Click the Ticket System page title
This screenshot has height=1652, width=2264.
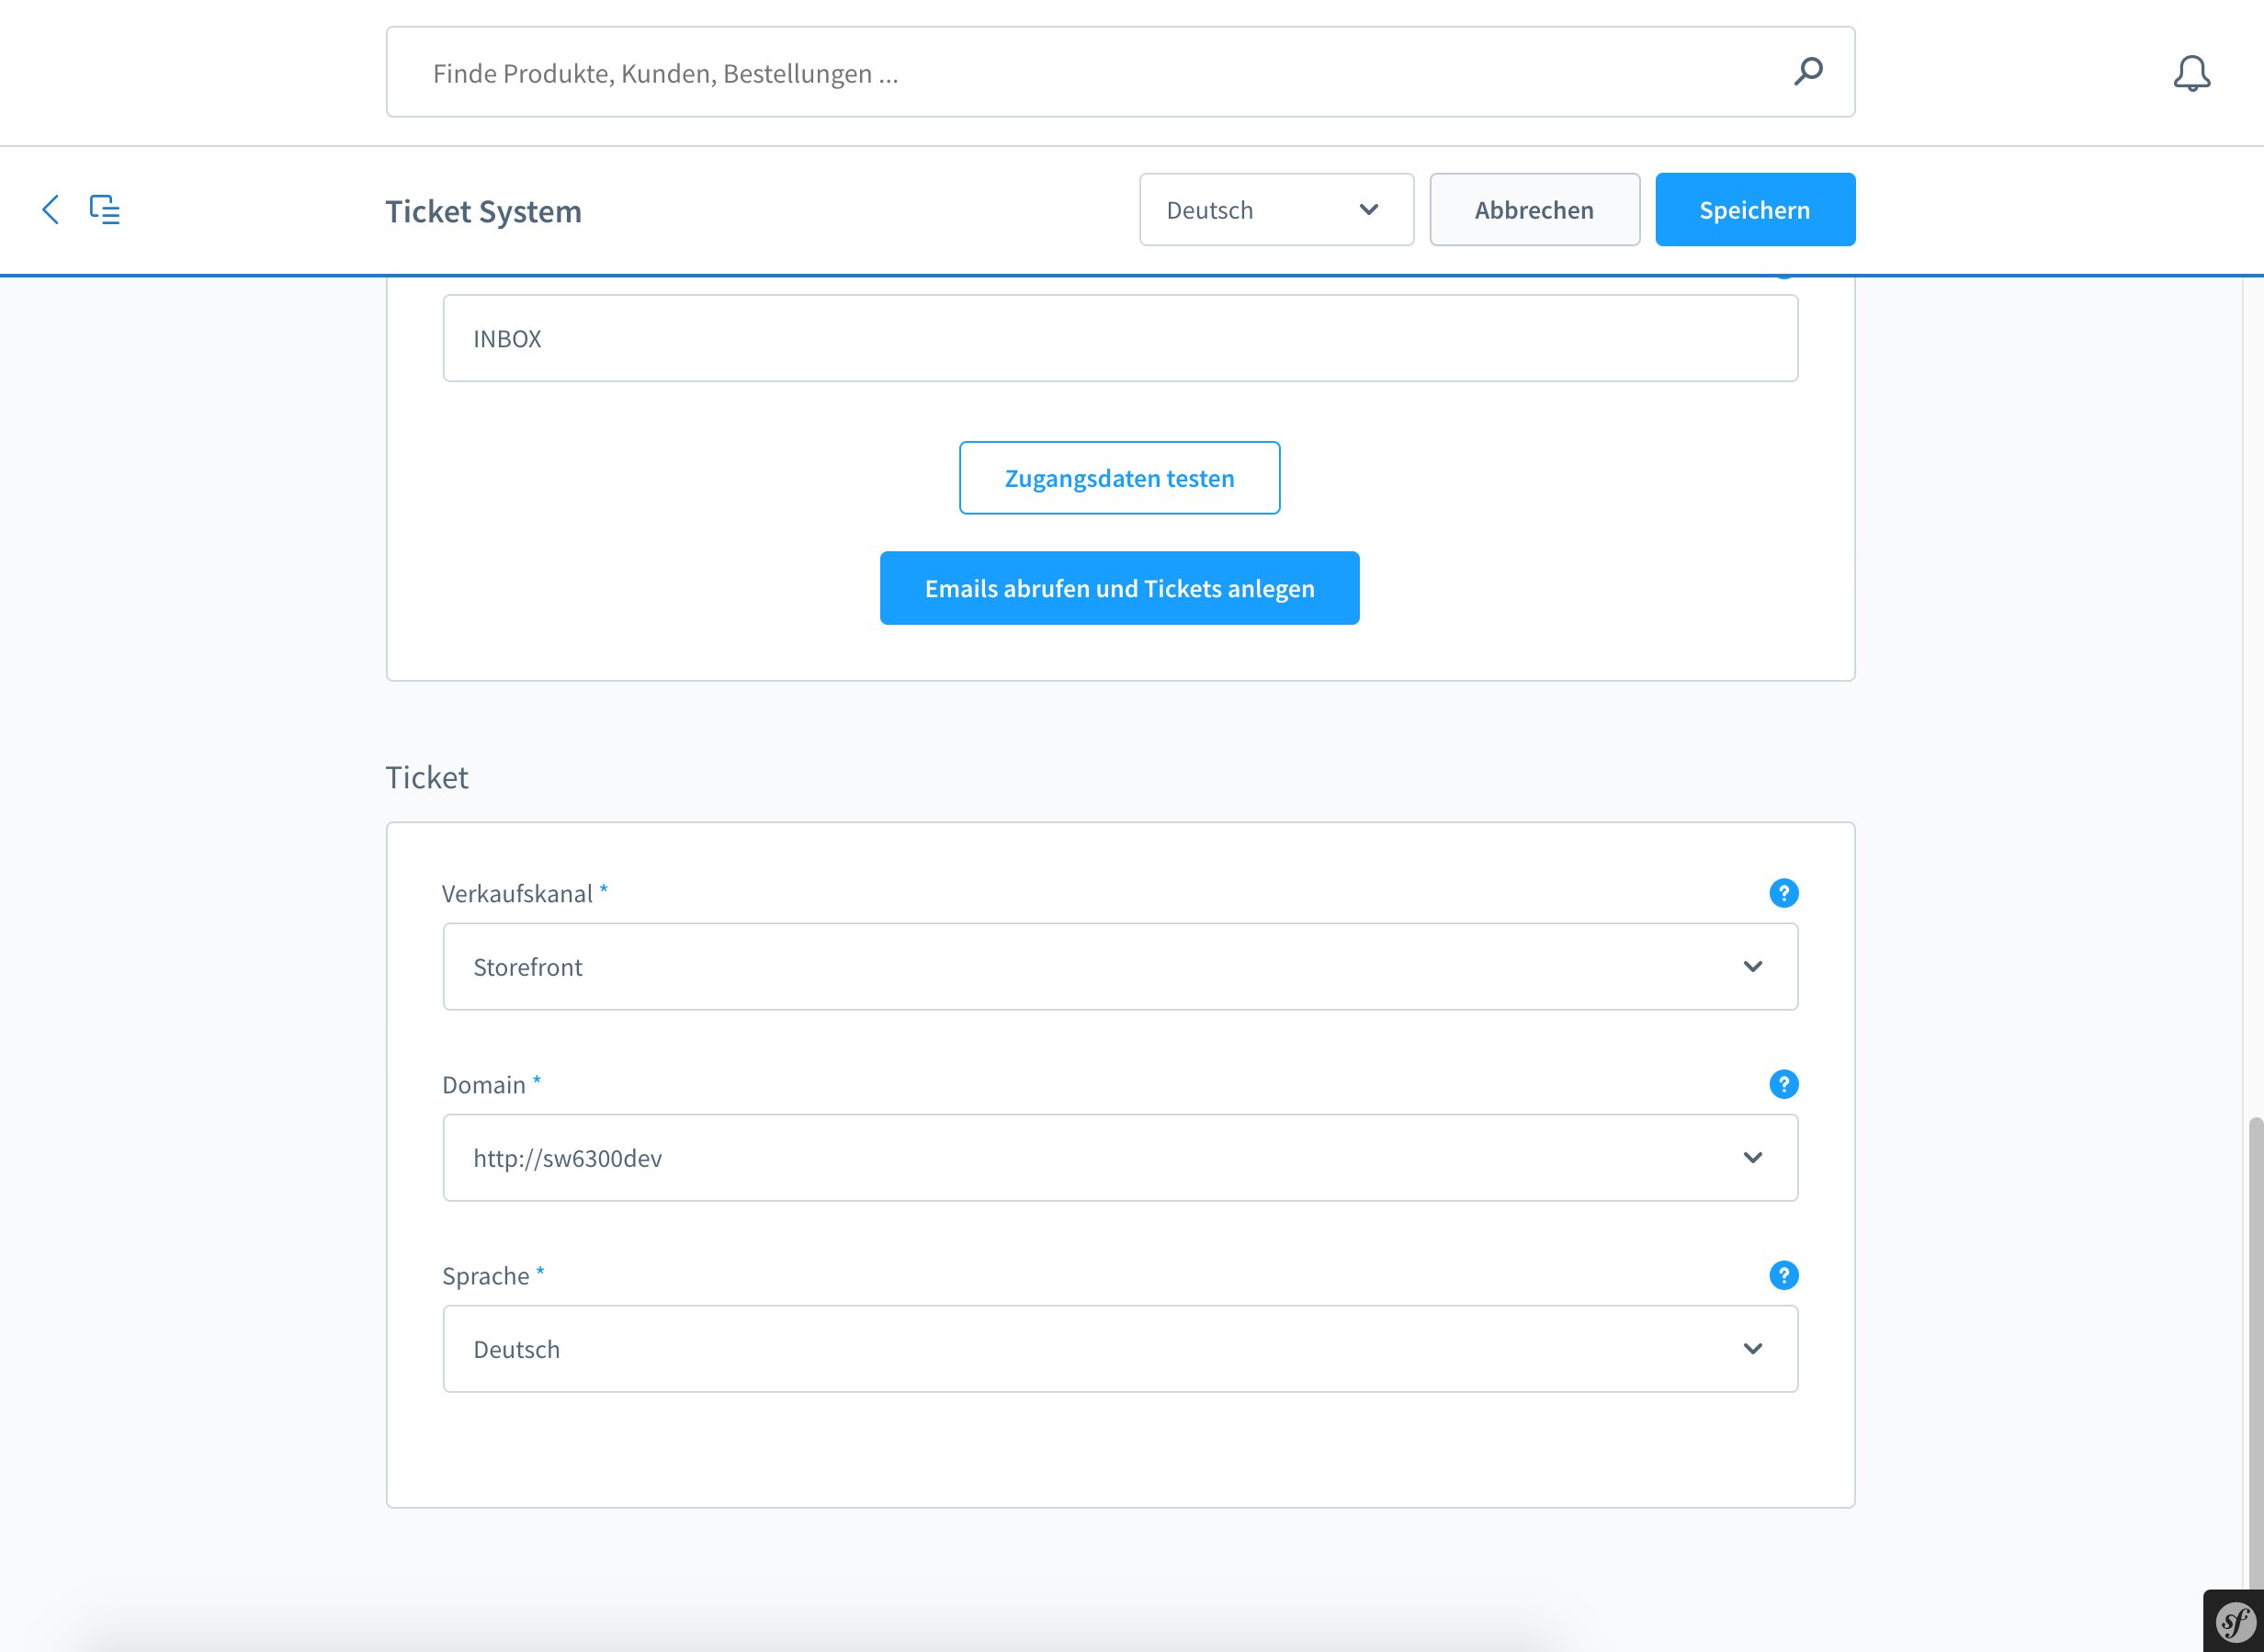(x=483, y=211)
